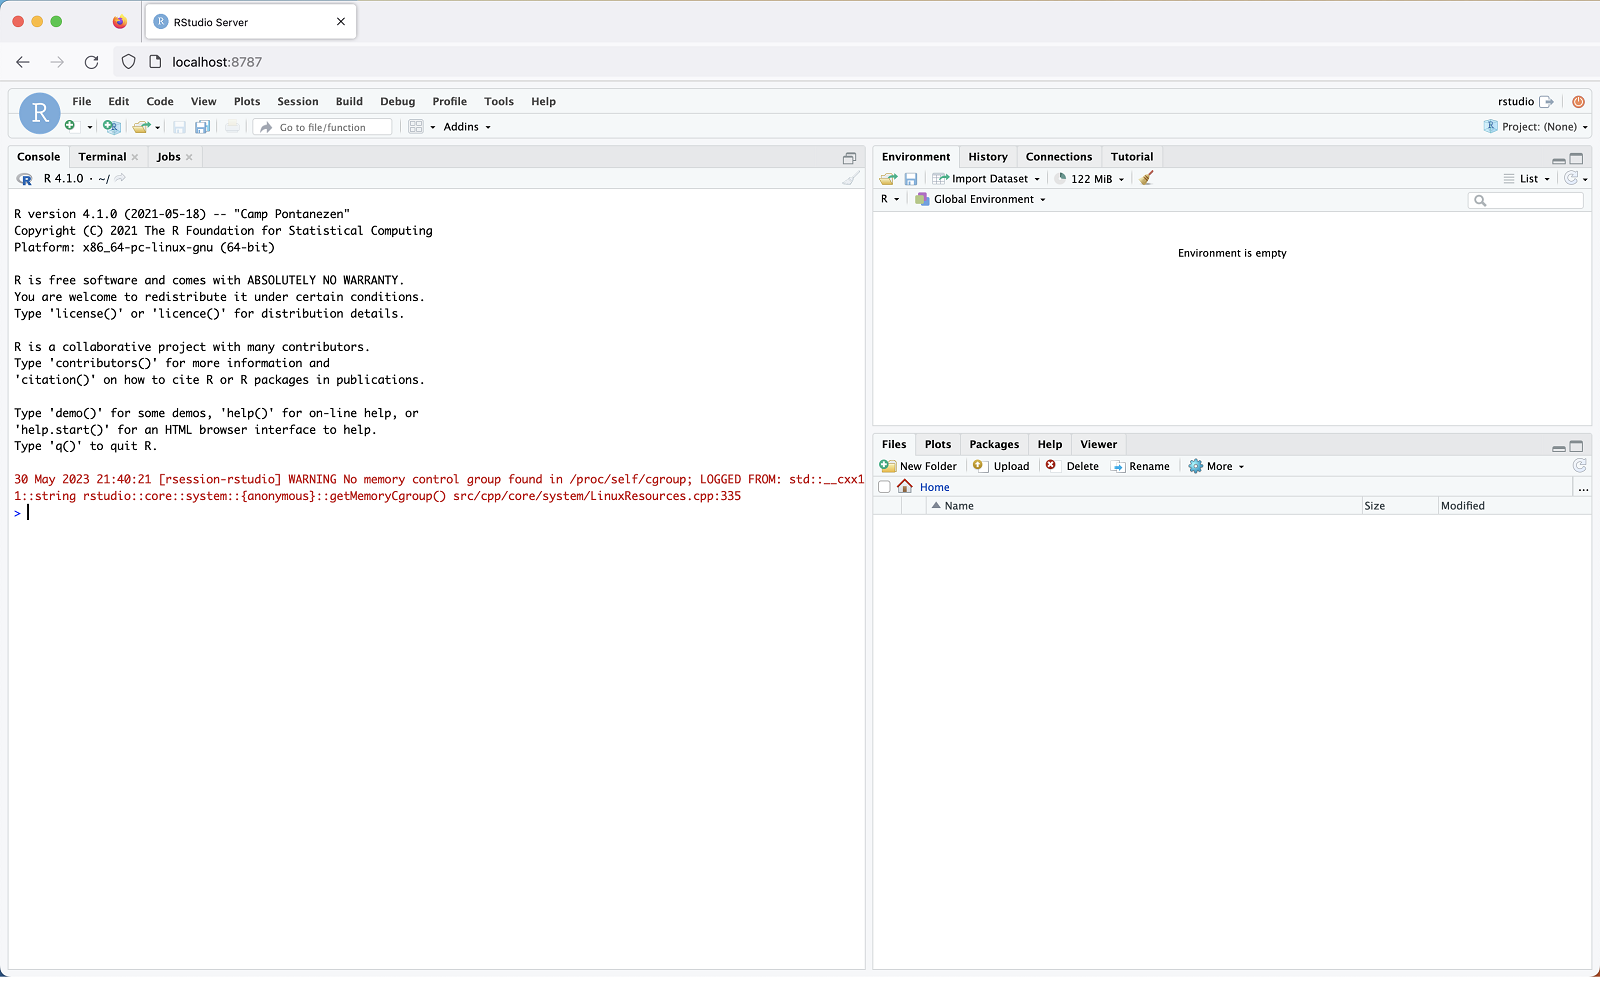Click the console pane restore window icon
This screenshot has height=1000, width=1600.
coord(849,158)
